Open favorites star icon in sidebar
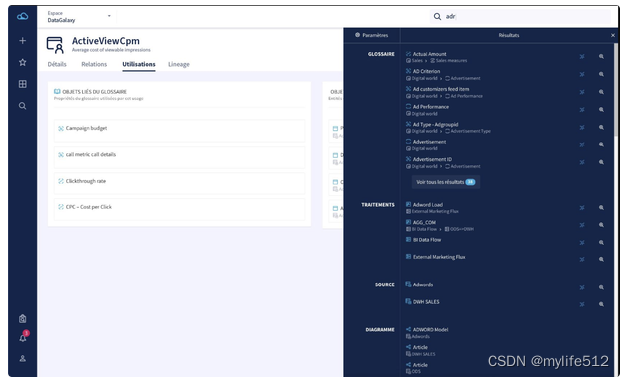 (23, 62)
